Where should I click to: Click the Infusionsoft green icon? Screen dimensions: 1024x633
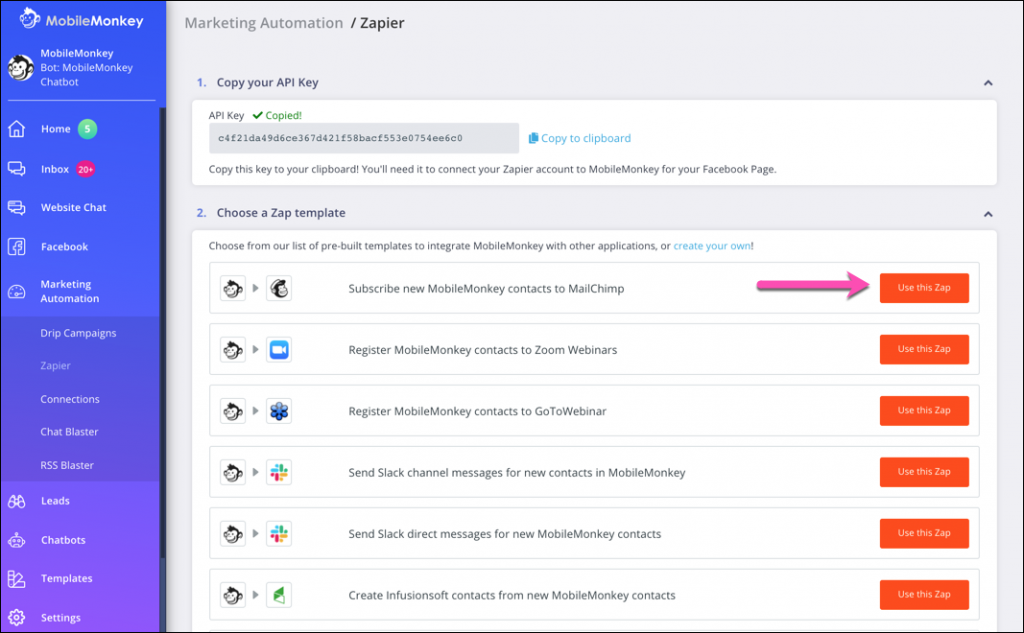pos(279,595)
